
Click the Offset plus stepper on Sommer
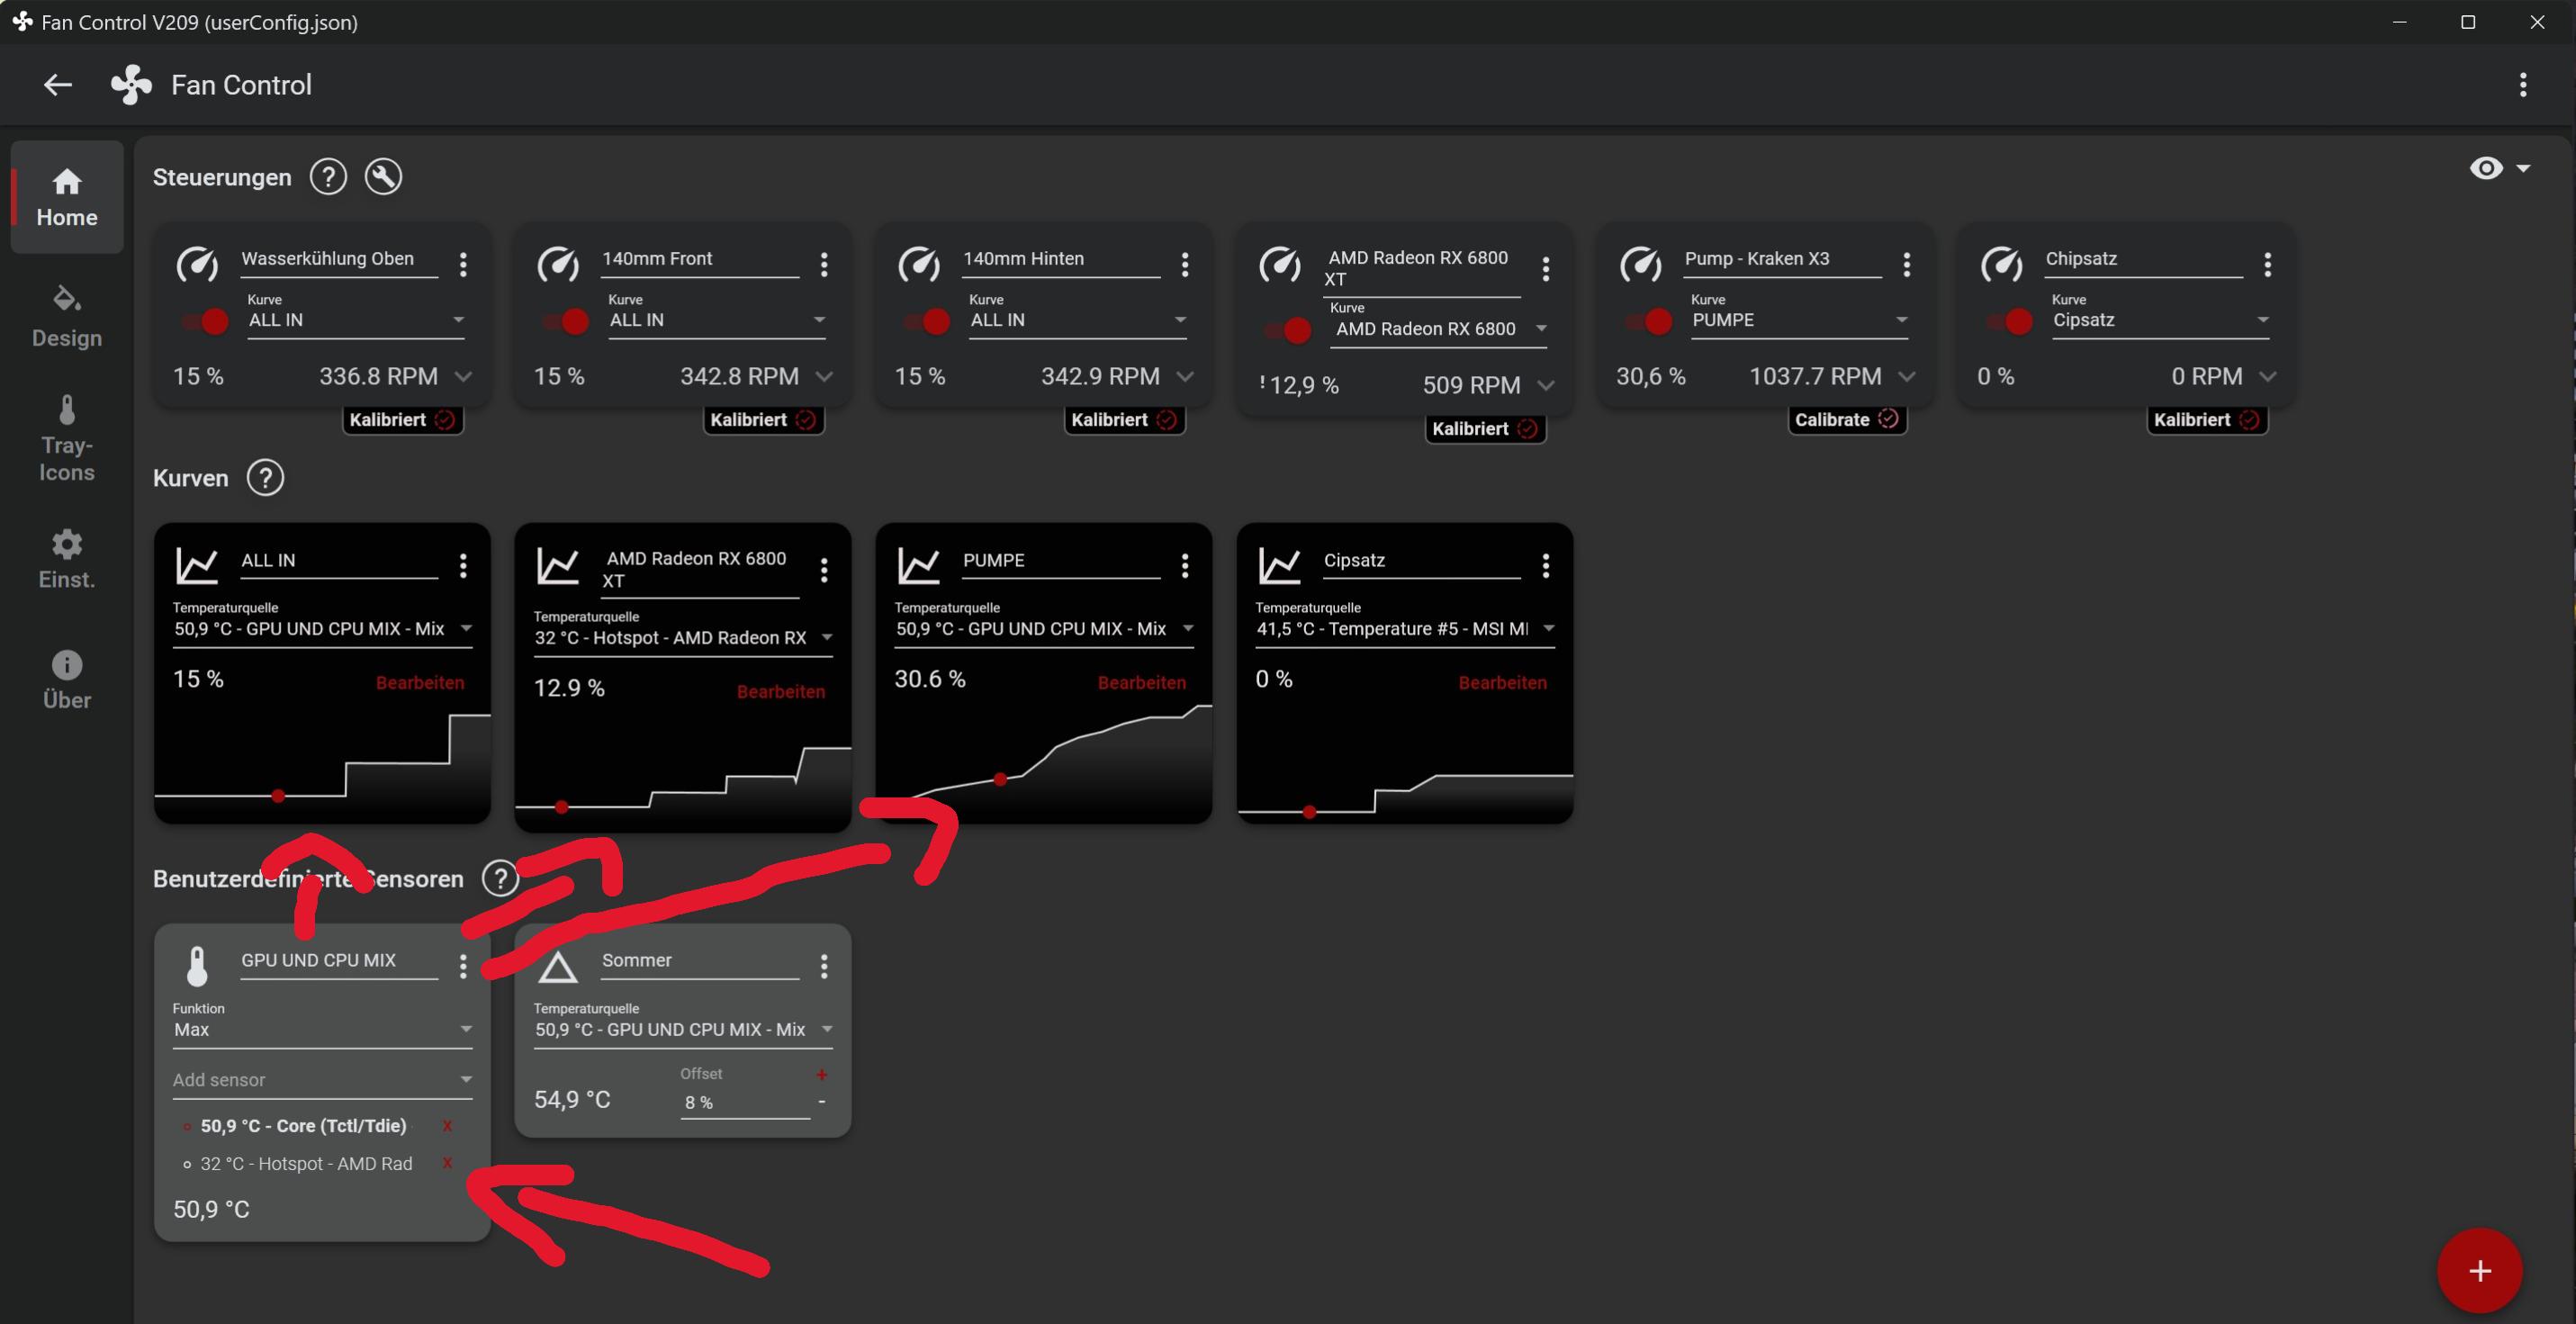(x=821, y=1075)
